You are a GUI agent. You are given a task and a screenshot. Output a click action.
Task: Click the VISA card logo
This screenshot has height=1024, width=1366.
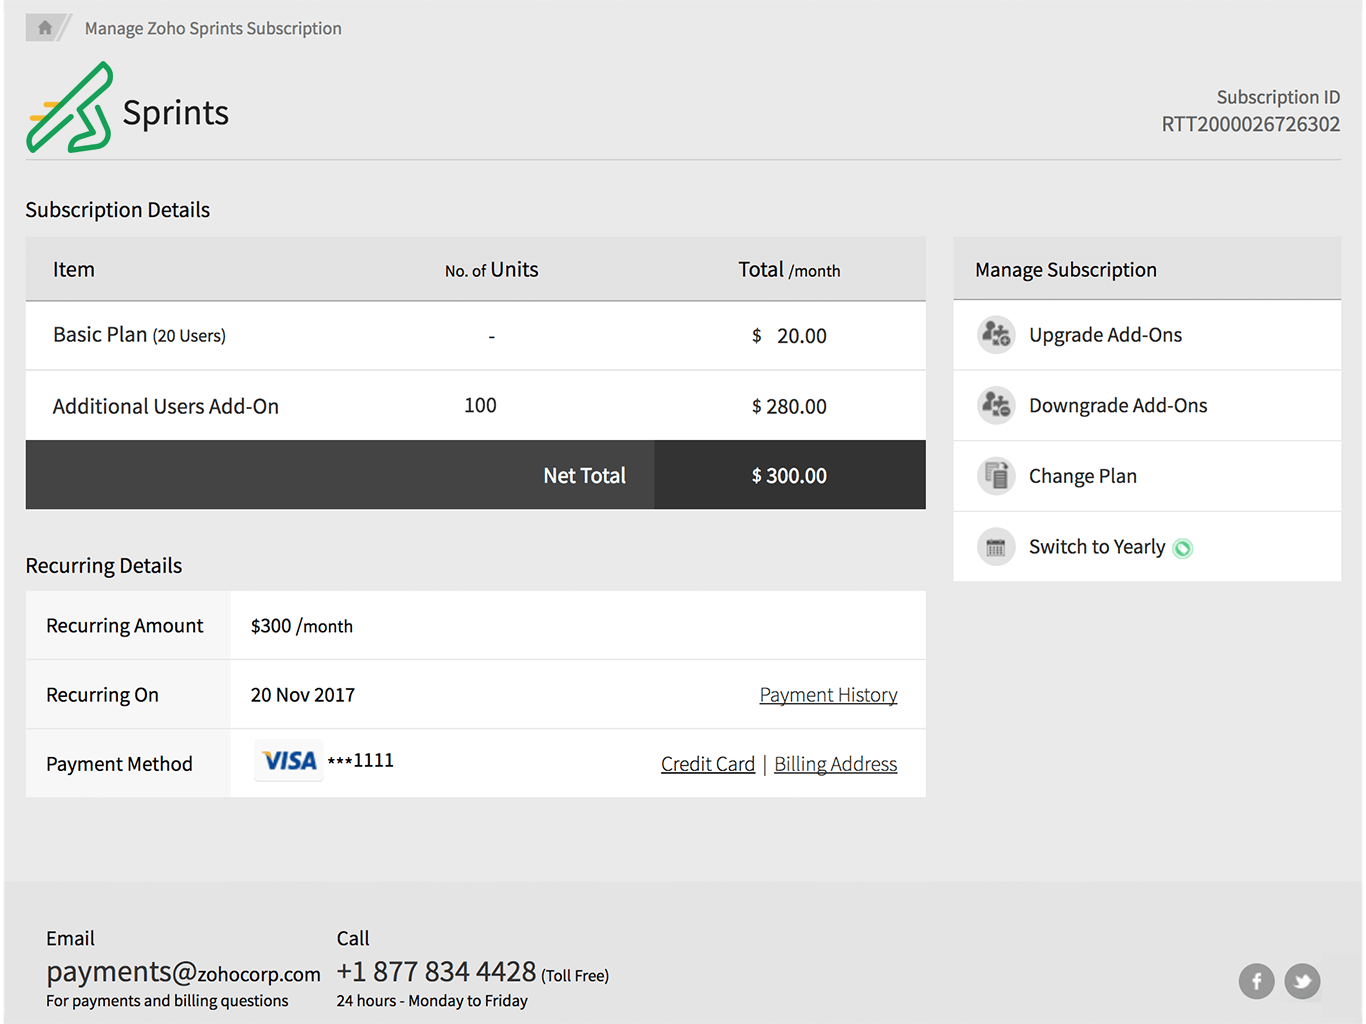tap(289, 761)
